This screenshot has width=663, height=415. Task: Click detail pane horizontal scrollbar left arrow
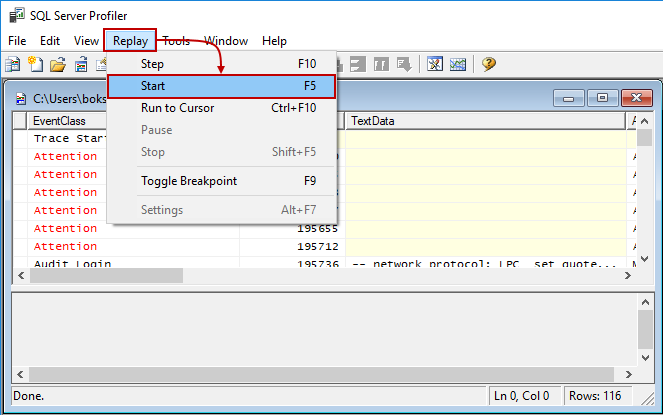[x=20, y=374]
